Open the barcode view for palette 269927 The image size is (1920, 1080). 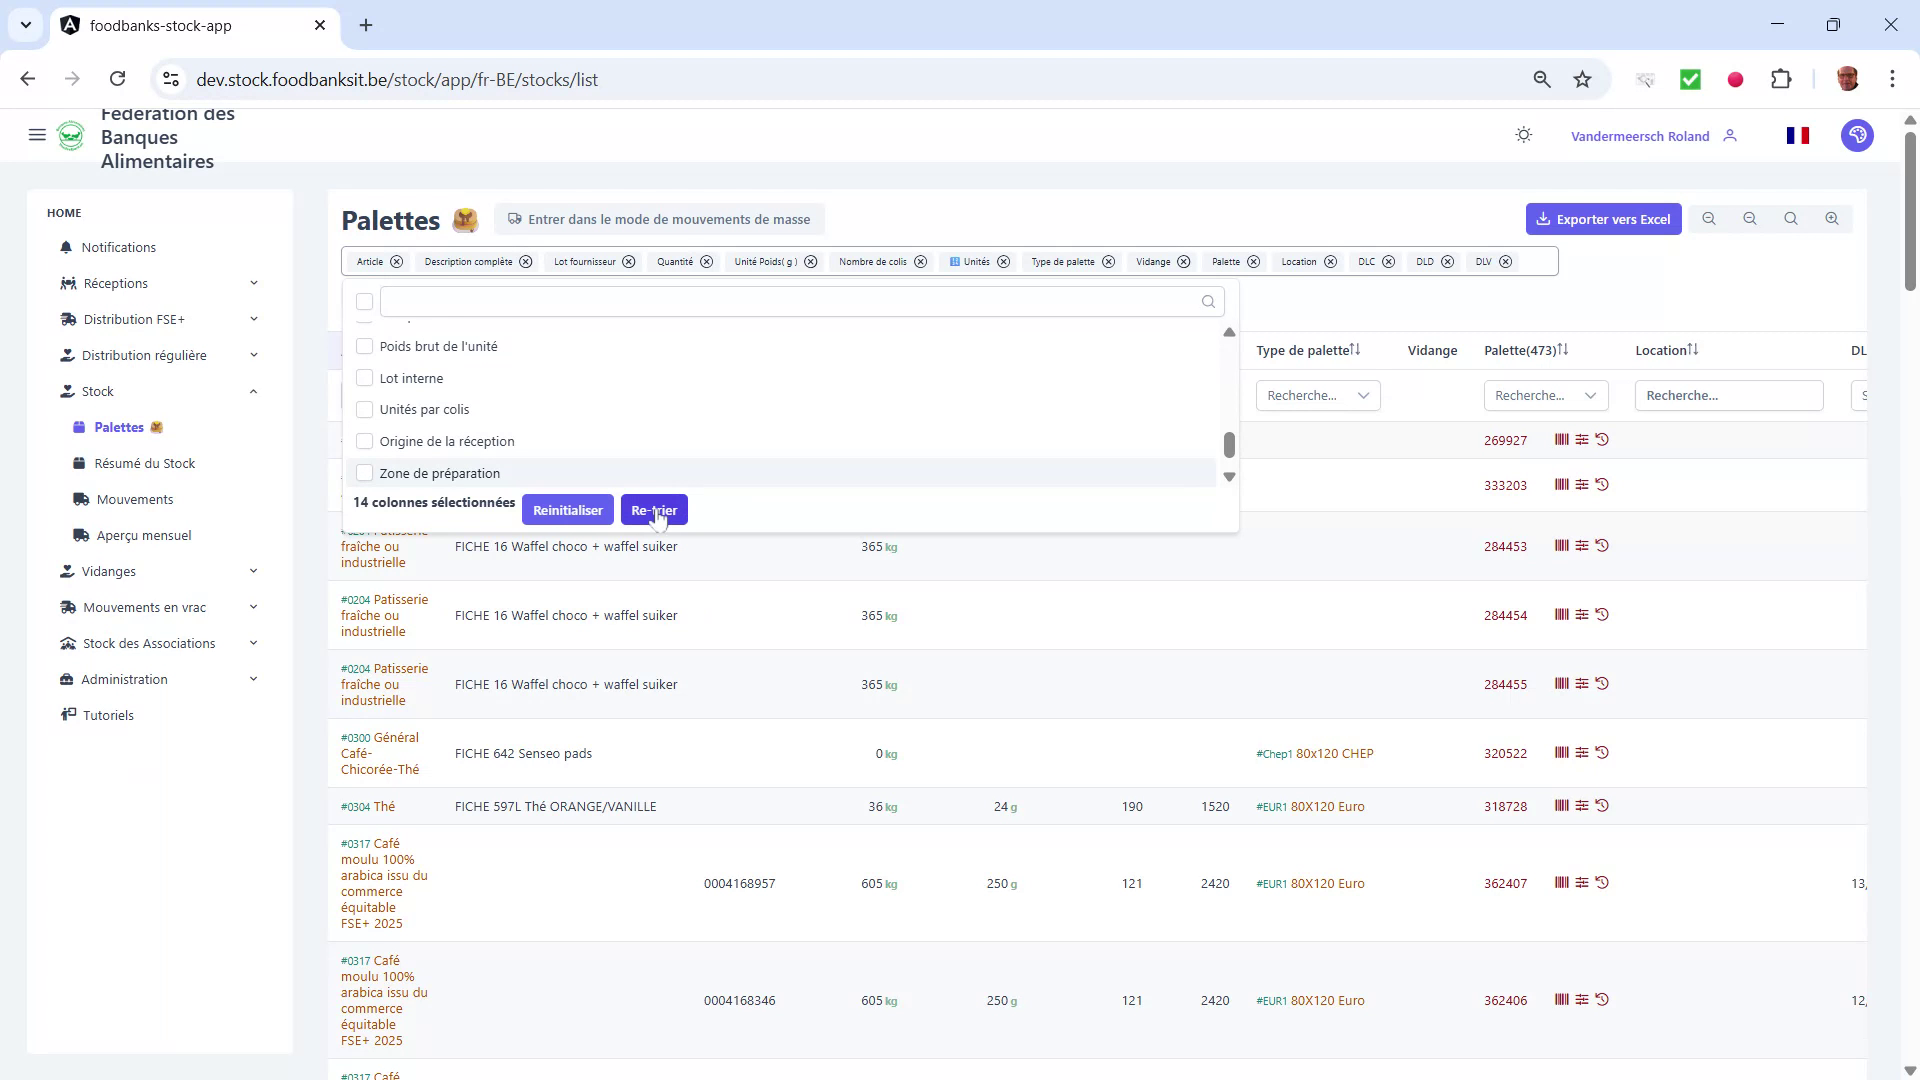point(1561,440)
